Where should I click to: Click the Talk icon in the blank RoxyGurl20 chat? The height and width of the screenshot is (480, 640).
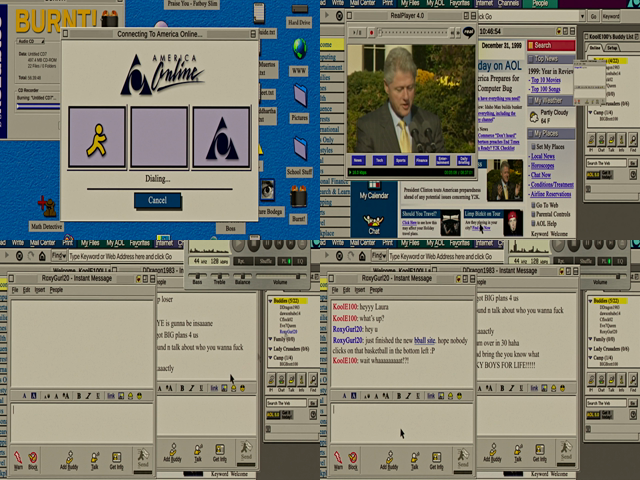(94, 460)
